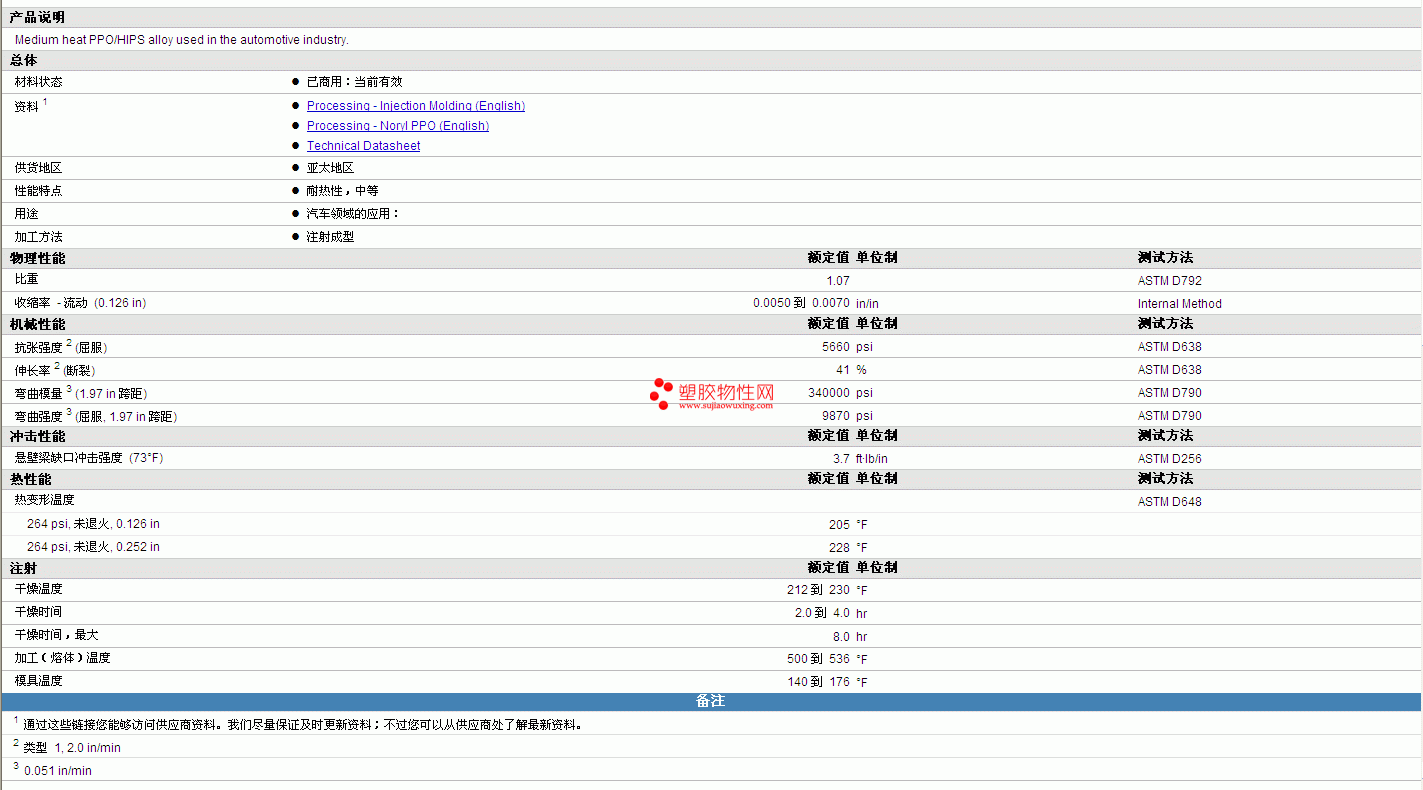
Task: Click the Internal Method test method
Action: tap(1180, 304)
